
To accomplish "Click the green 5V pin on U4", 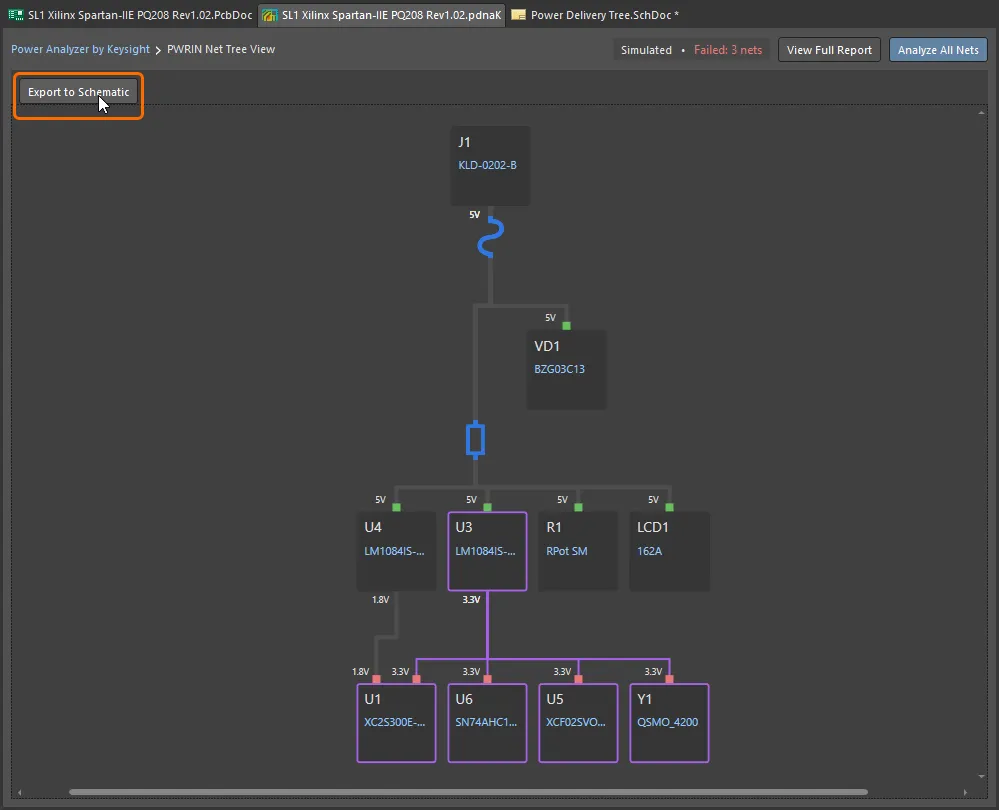I will point(396,507).
